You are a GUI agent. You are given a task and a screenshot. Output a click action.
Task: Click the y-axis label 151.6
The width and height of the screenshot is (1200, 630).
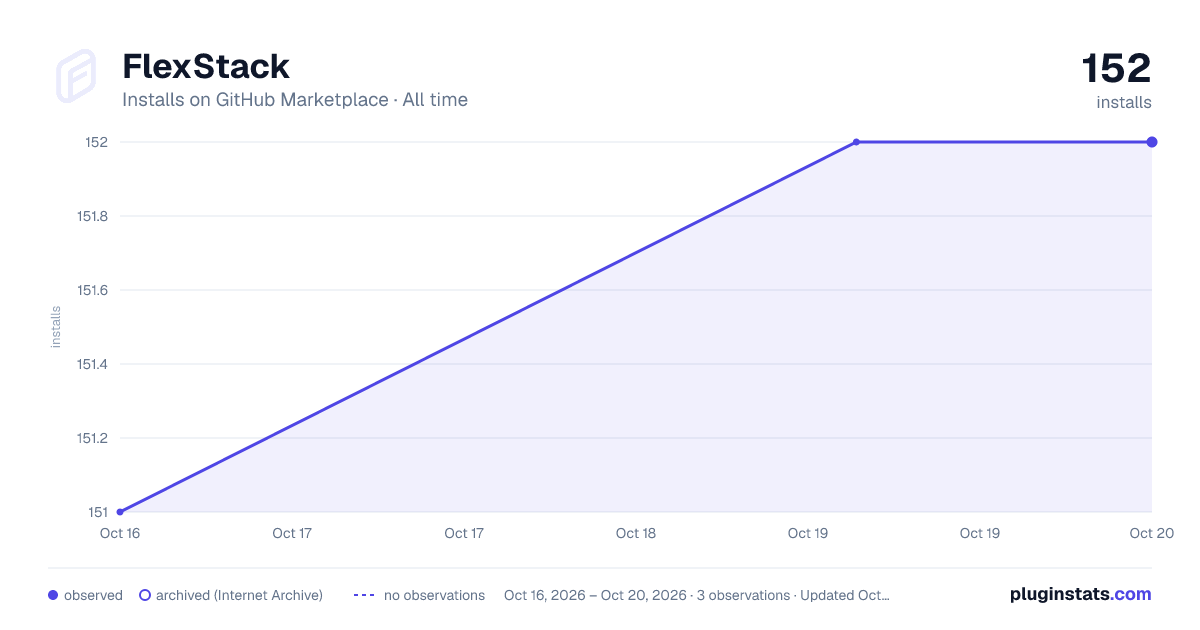[x=92, y=290]
